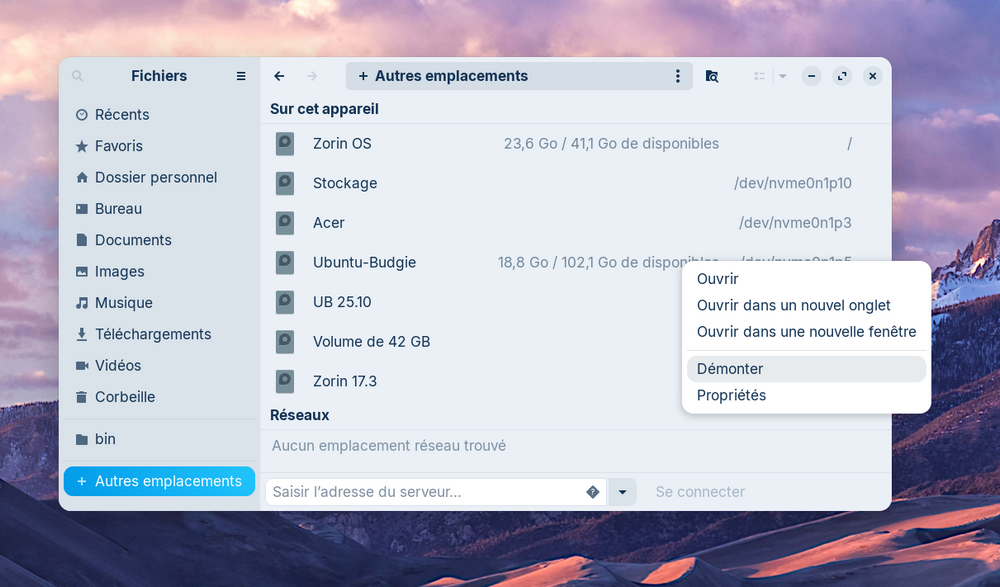Open the three-dot menu in path bar
This screenshot has width=1000, height=587.
tap(677, 76)
